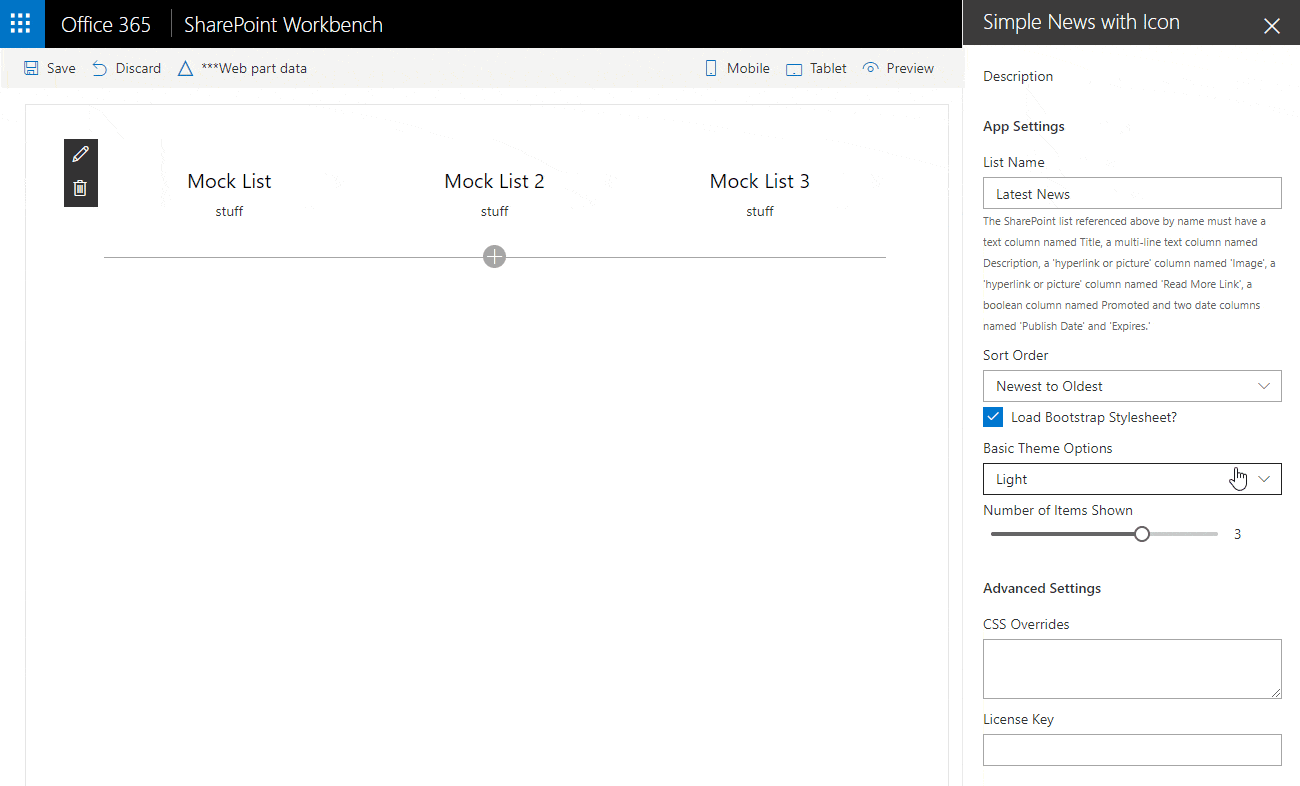1300x786 pixels.
Task: Click the Number of Items Shown slider handle
Action: point(1142,534)
